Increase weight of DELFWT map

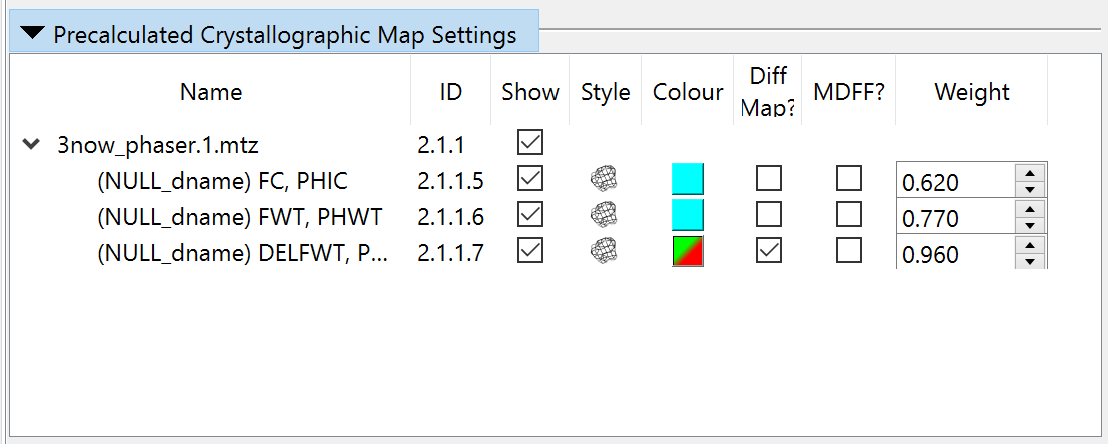point(1030,245)
